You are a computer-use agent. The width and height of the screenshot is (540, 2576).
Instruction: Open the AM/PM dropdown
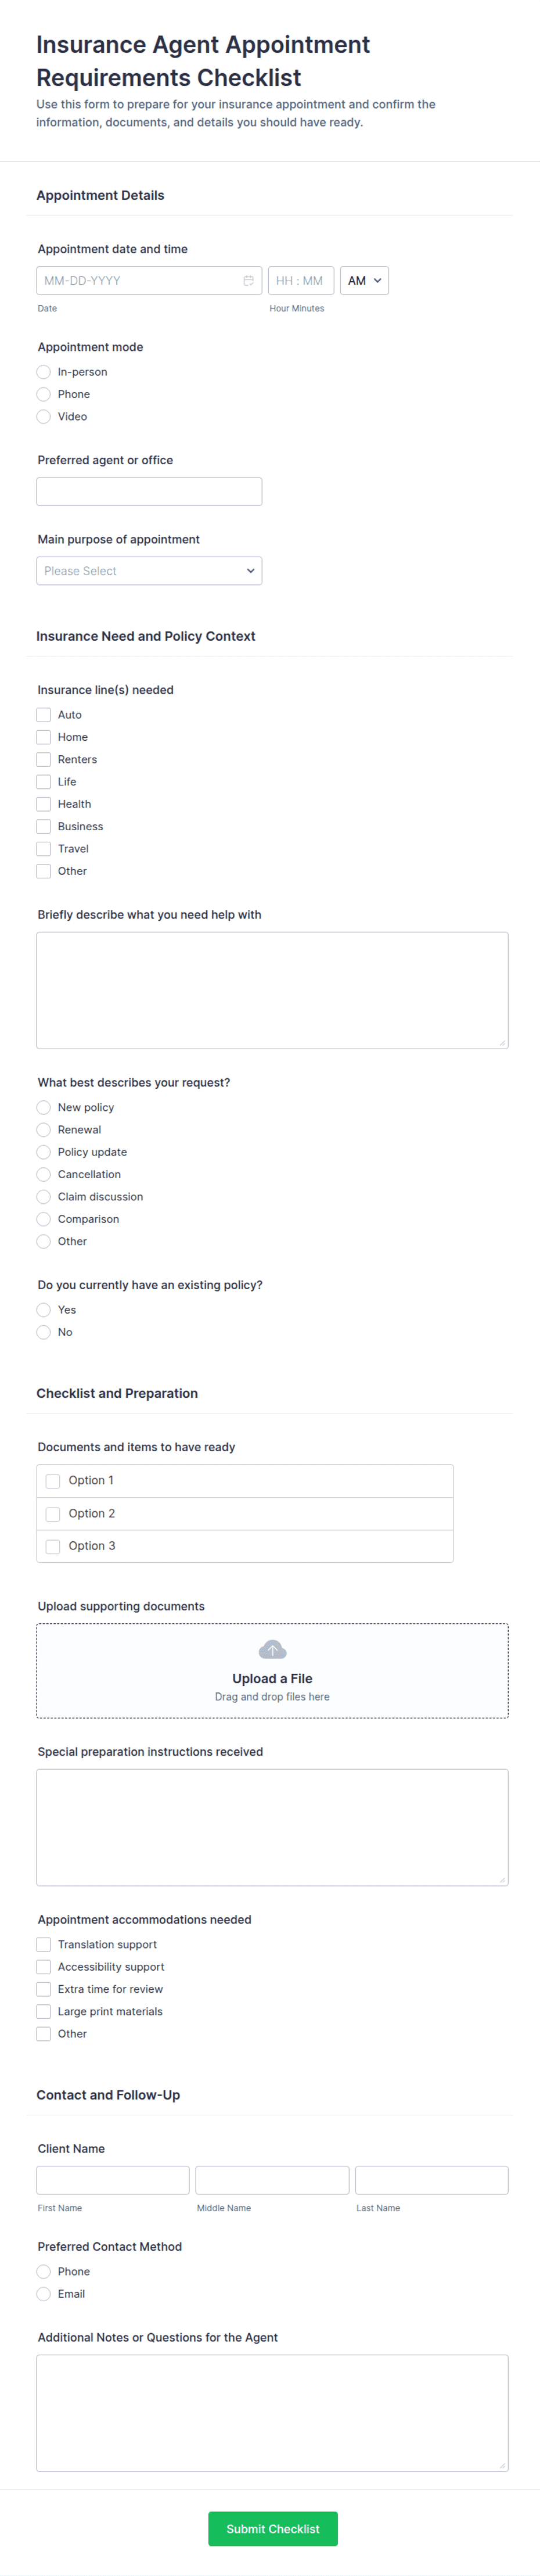(364, 281)
